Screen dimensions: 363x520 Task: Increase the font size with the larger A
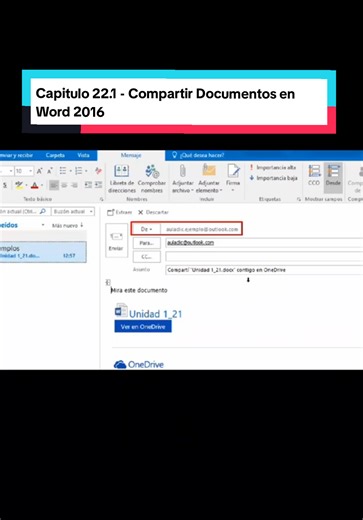click(40, 171)
